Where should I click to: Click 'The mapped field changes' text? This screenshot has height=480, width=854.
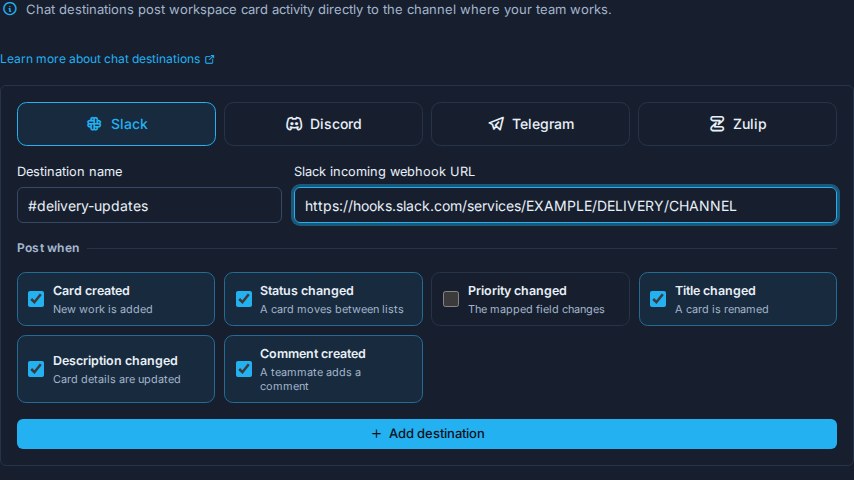536,309
